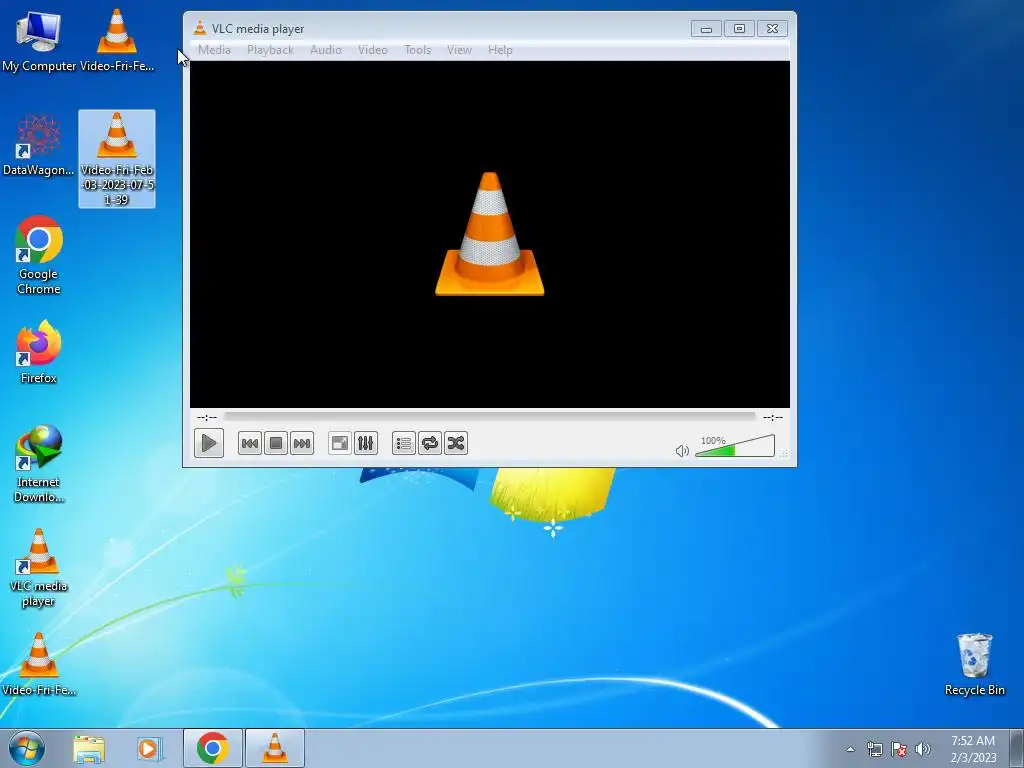Skip to next media track in VLC
The height and width of the screenshot is (768, 1024).
point(302,443)
